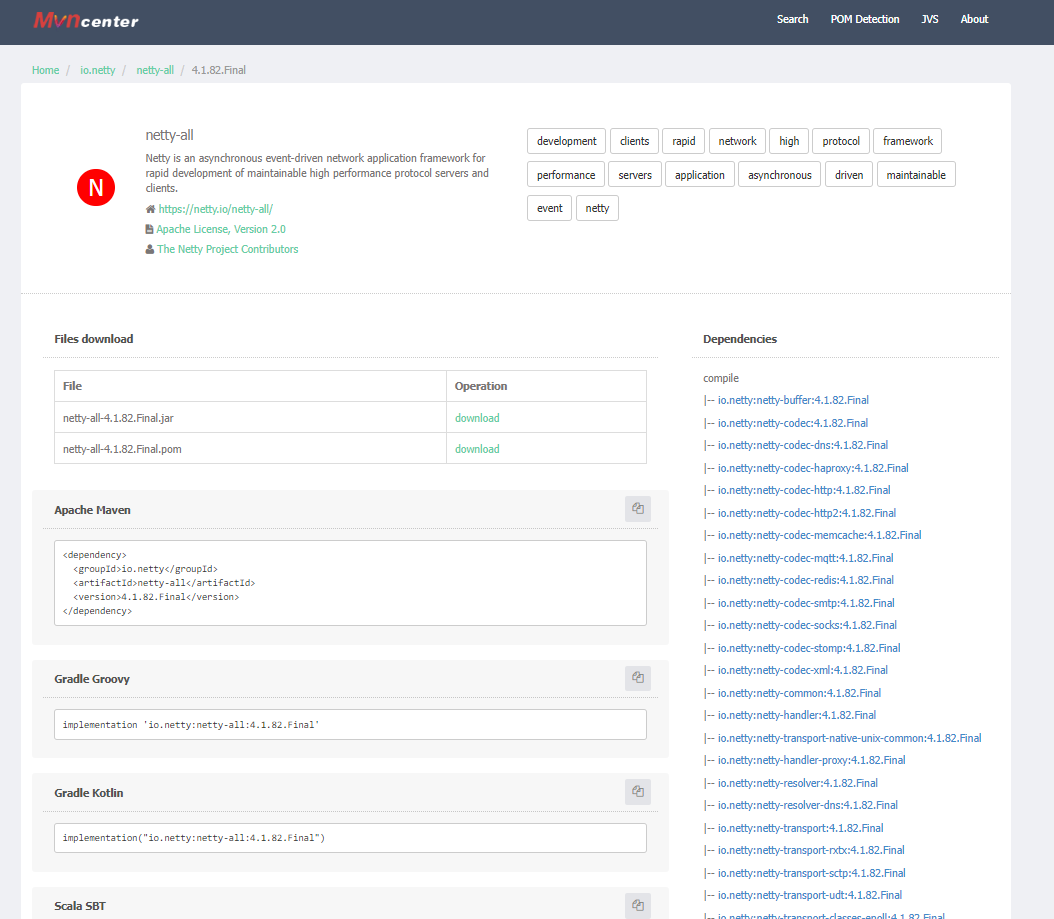The height and width of the screenshot is (919, 1054).
Task: Copy the Scala SBT snippet
Action: point(637,906)
